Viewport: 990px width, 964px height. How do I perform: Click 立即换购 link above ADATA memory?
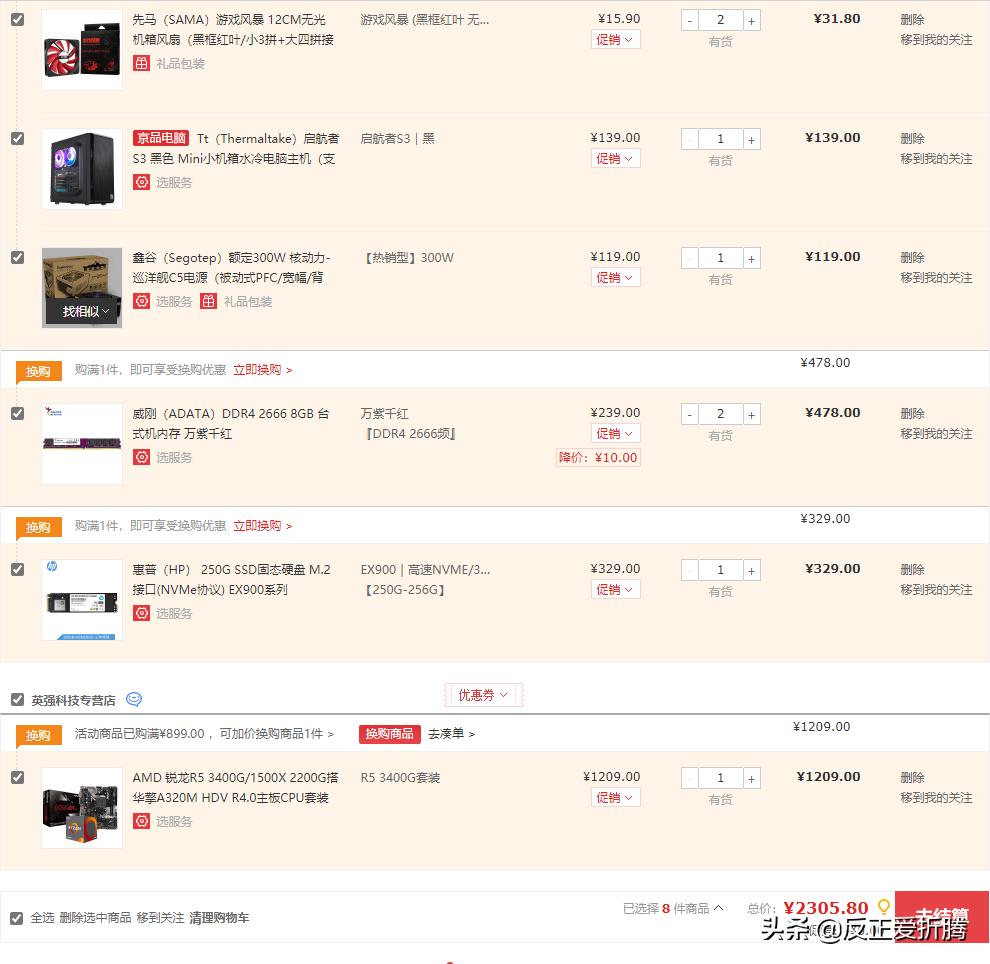pyautogui.click(x=263, y=369)
